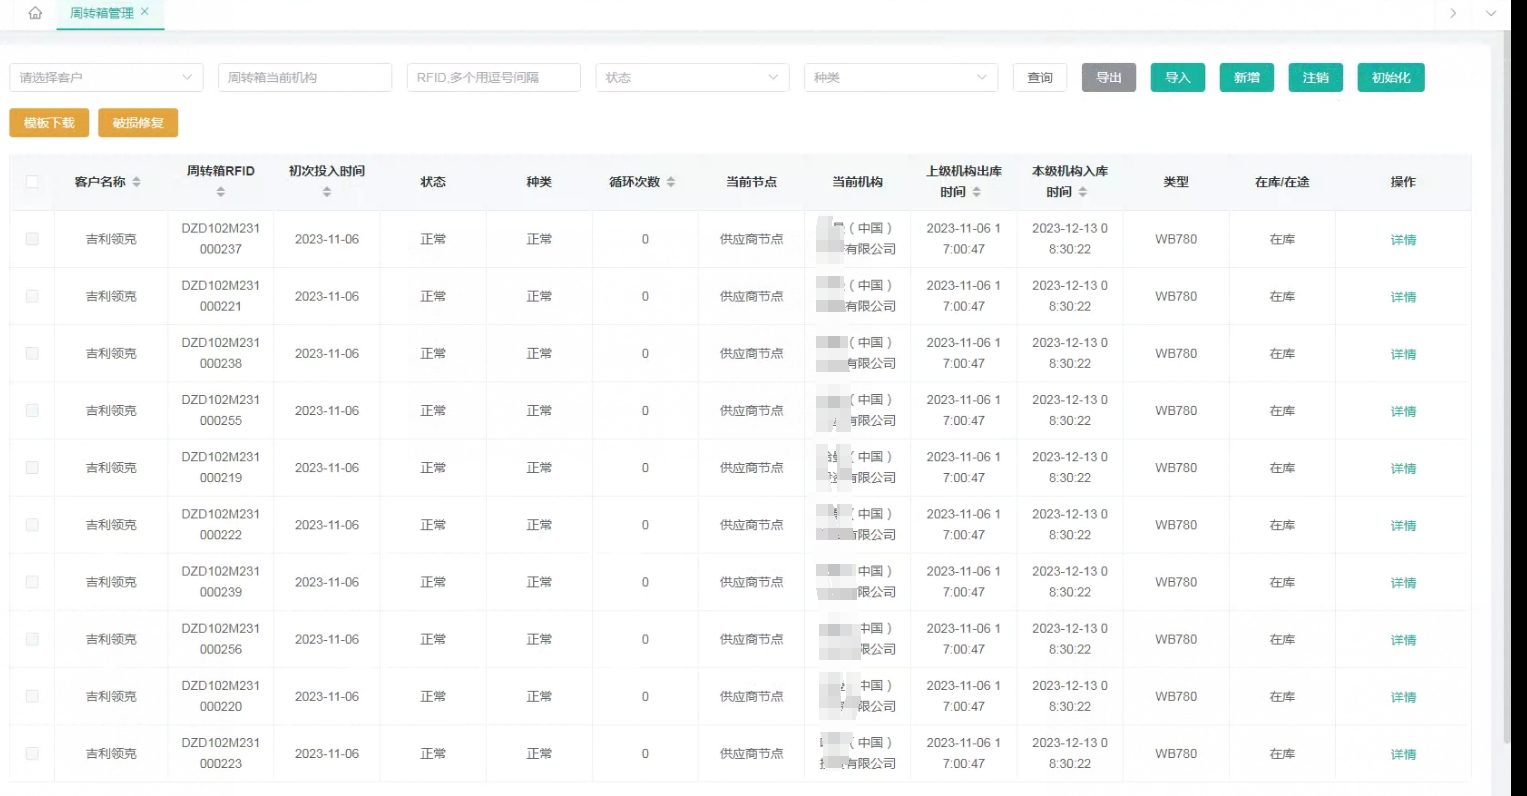This screenshot has height=796, width=1527.
Task: Sort by 上级机构出库时间 column arrows
Action: click(x=976, y=192)
